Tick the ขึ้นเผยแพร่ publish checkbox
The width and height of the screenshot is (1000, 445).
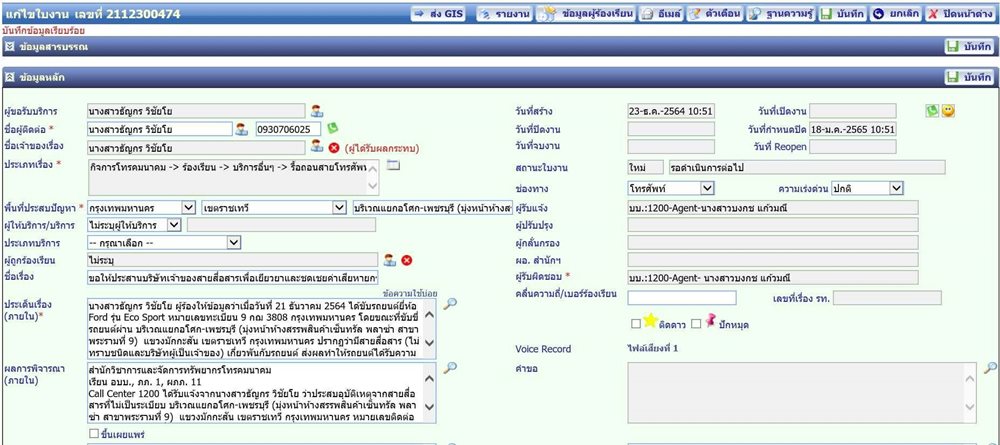pyautogui.click(x=94, y=434)
